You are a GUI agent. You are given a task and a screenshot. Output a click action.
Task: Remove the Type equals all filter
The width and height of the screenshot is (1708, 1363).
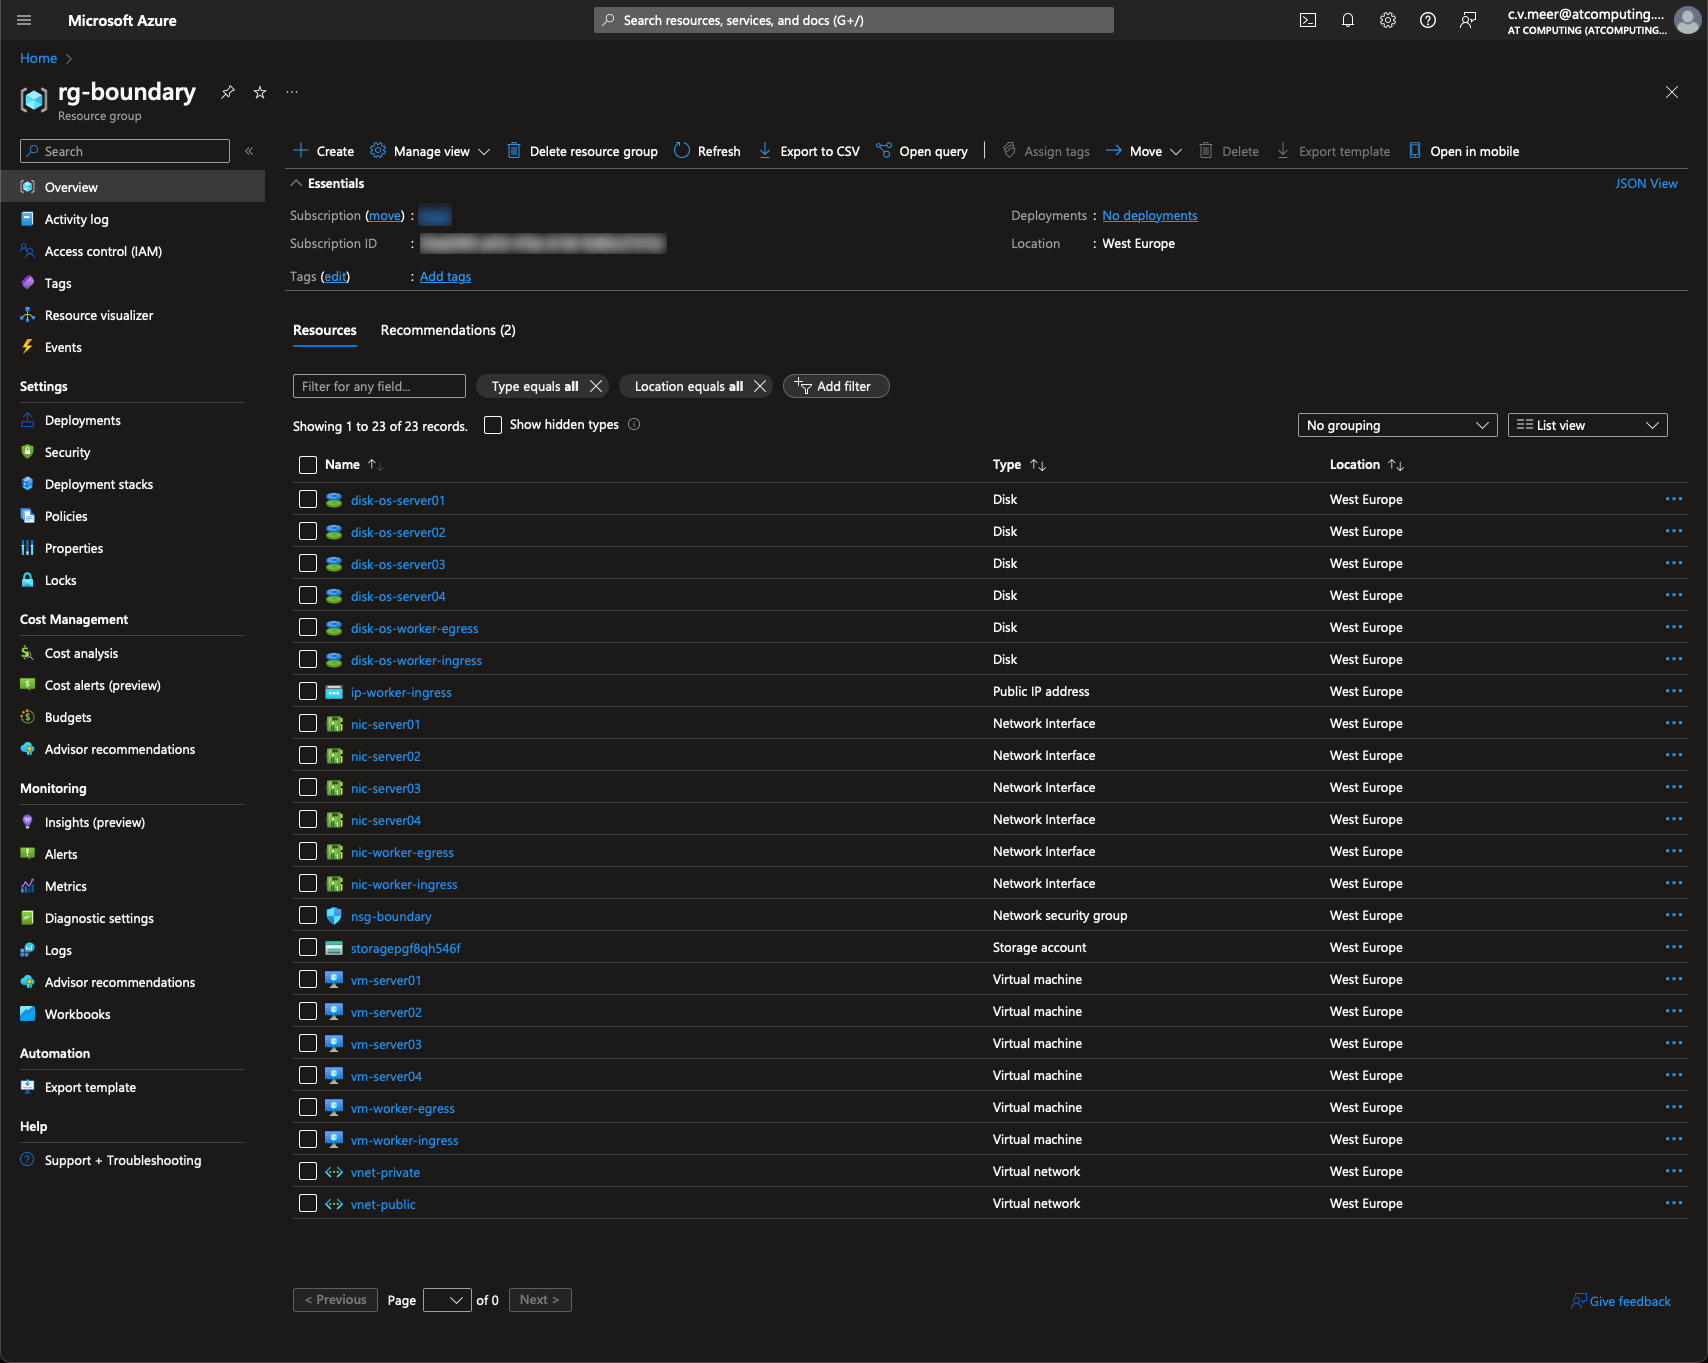point(596,386)
